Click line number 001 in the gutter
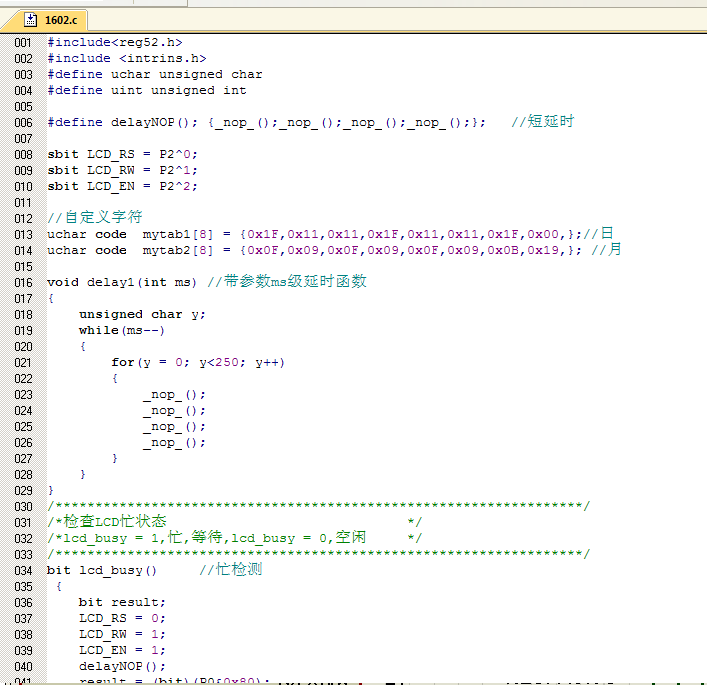The image size is (707, 685). (x=23, y=42)
